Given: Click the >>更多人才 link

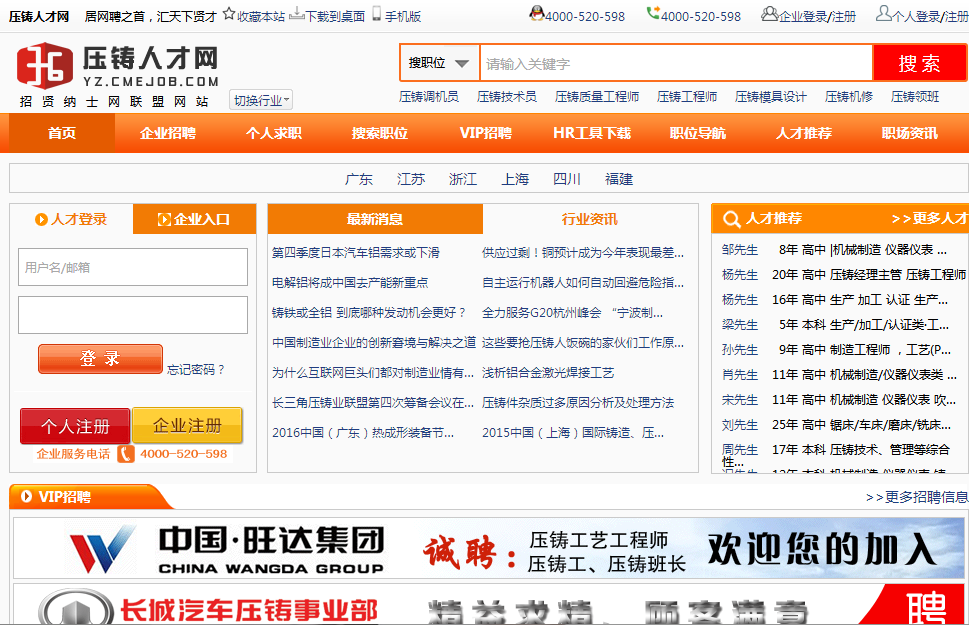Looking at the screenshot, I should [930, 218].
